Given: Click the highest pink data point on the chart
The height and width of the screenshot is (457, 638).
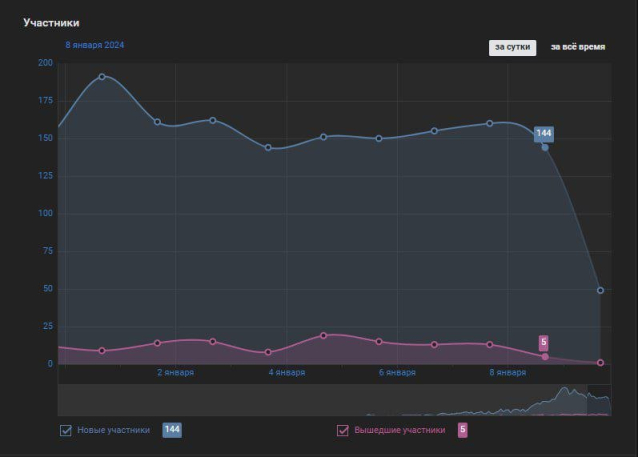Looking at the screenshot, I should click(323, 336).
